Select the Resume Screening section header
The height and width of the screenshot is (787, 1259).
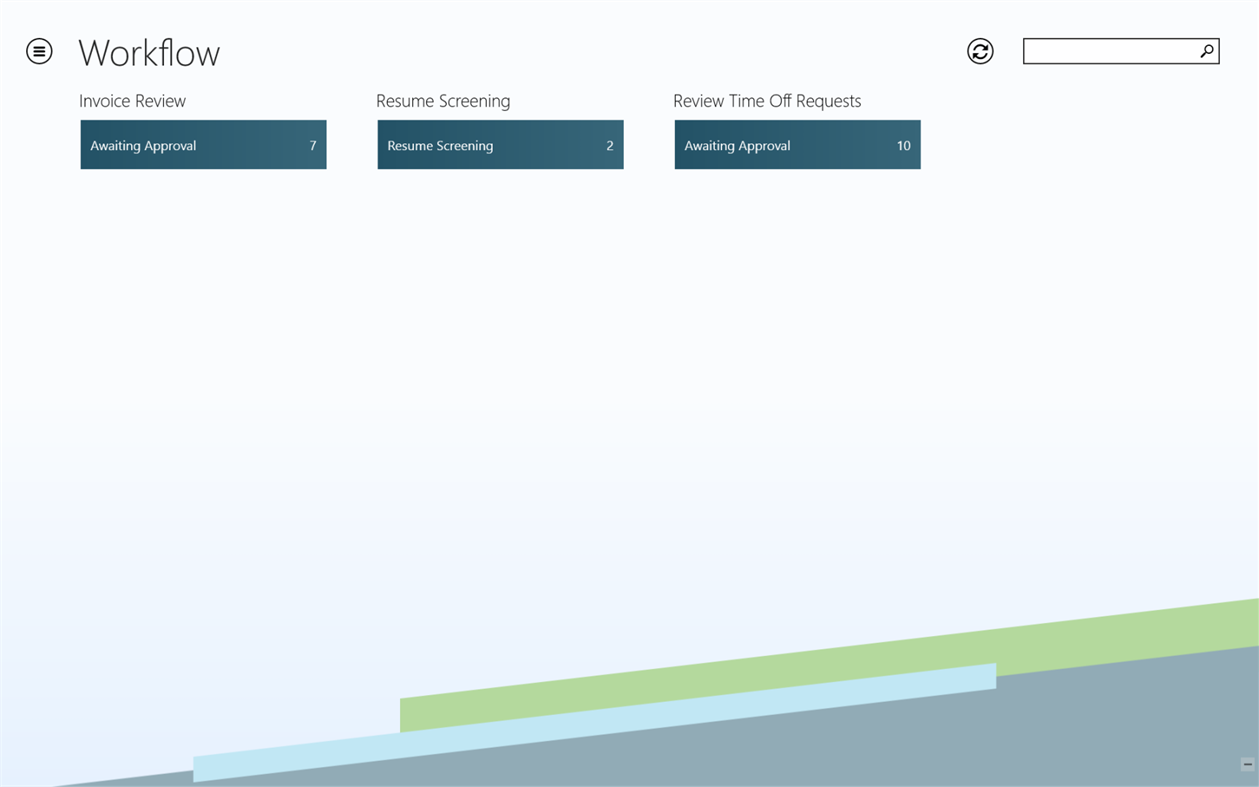pyautogui.click(x=442, y=100)
